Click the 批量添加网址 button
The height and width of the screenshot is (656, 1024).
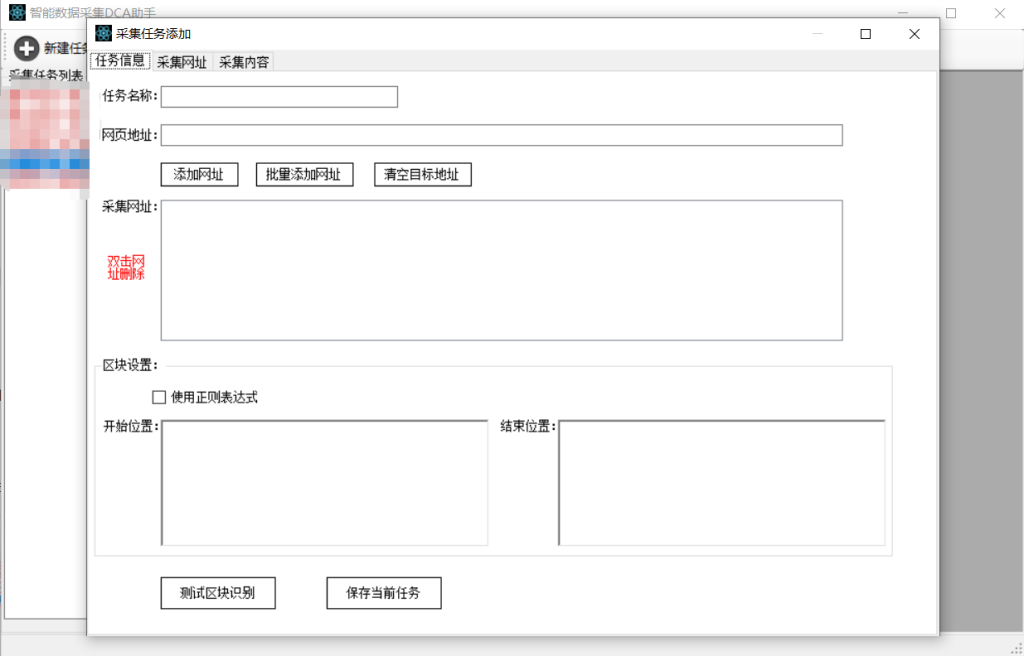pyautogui.click(x=304, y=174)
